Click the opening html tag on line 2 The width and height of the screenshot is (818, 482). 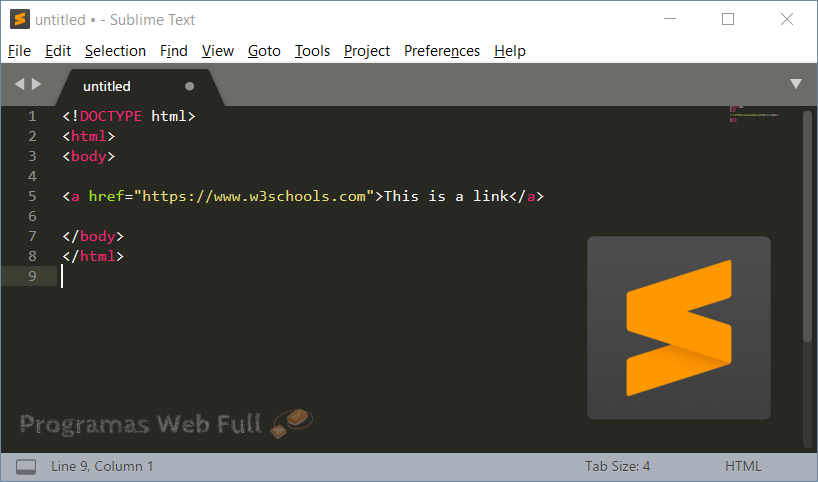89,136
